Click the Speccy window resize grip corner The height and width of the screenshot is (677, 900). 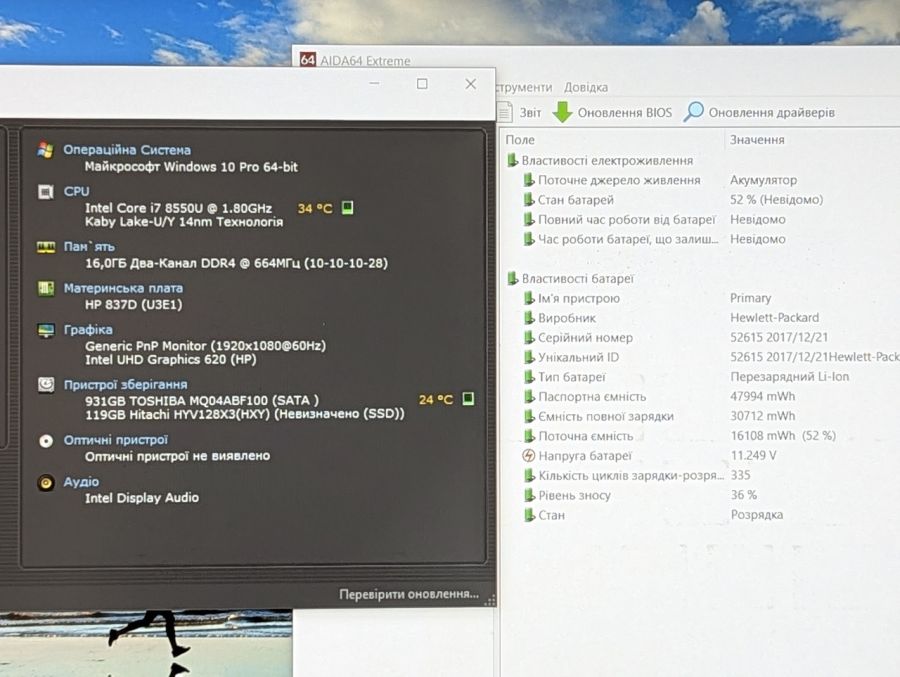click(x=490, y=601)
